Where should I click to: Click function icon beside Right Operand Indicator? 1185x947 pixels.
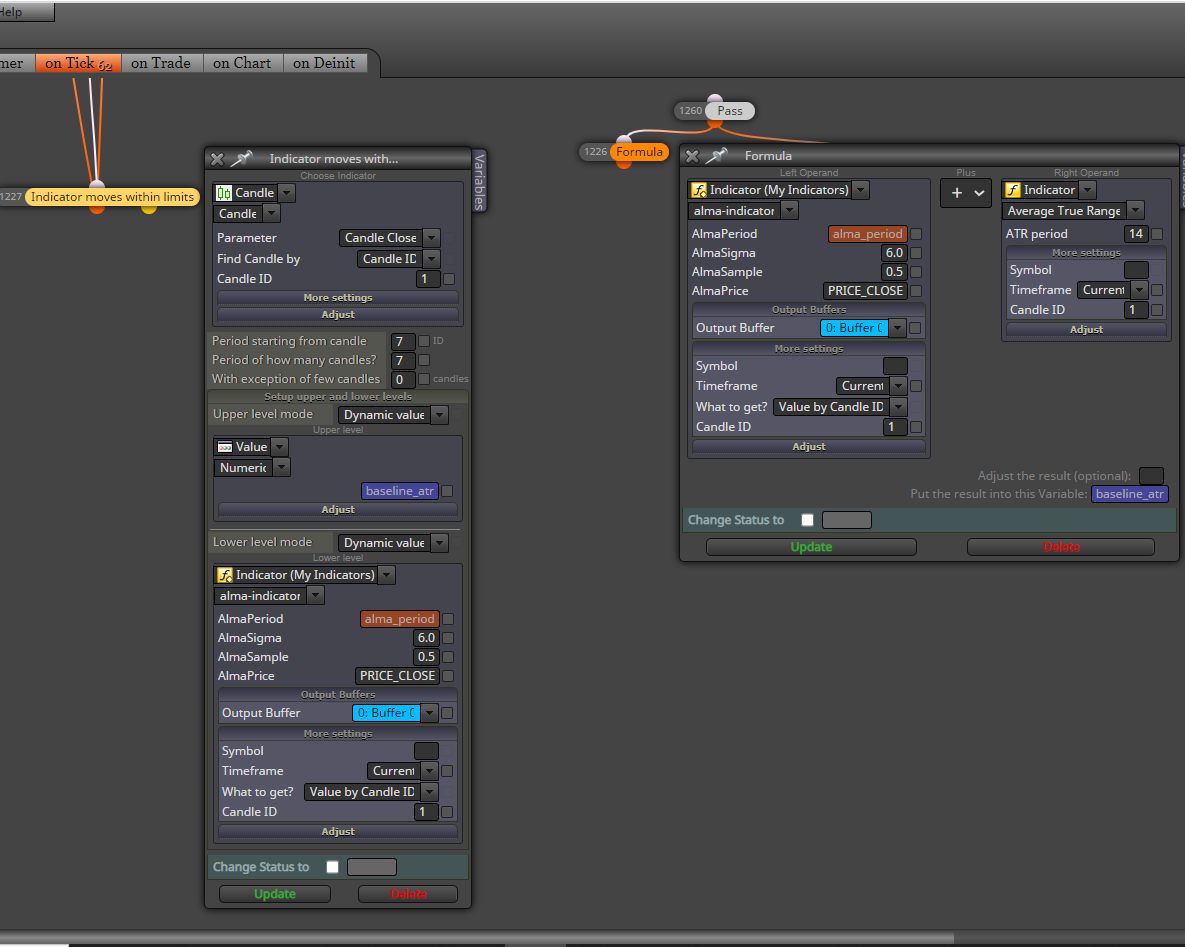pyautogui.click(x=1013, y=190)
